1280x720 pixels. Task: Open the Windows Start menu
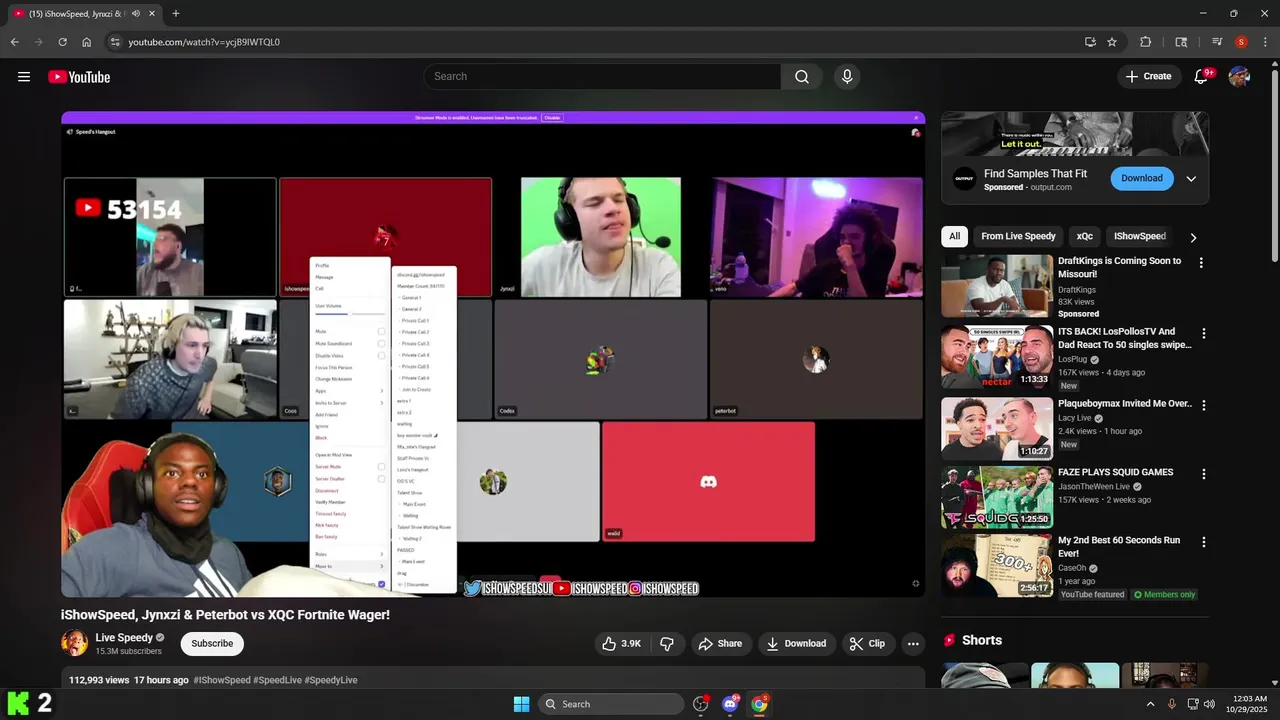click(x=521, y=704)
